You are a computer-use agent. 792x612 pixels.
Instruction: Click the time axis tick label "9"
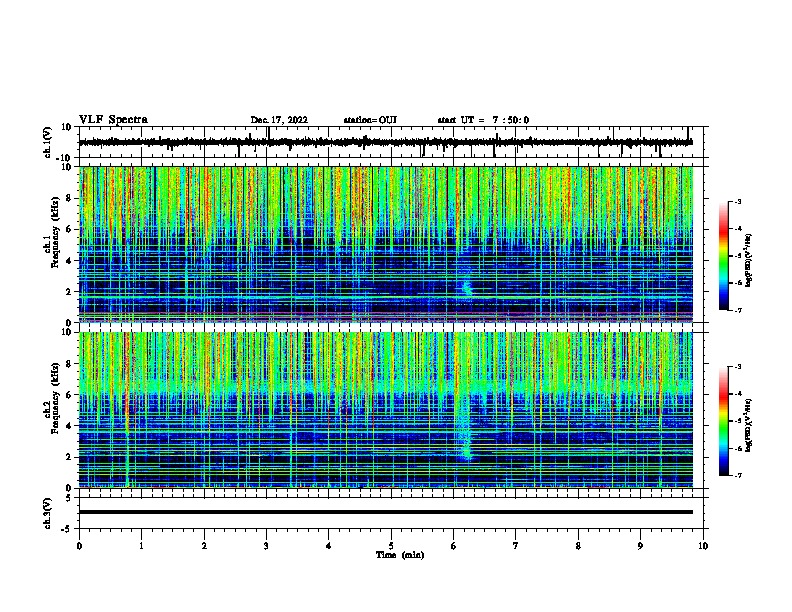coord(640,546)
